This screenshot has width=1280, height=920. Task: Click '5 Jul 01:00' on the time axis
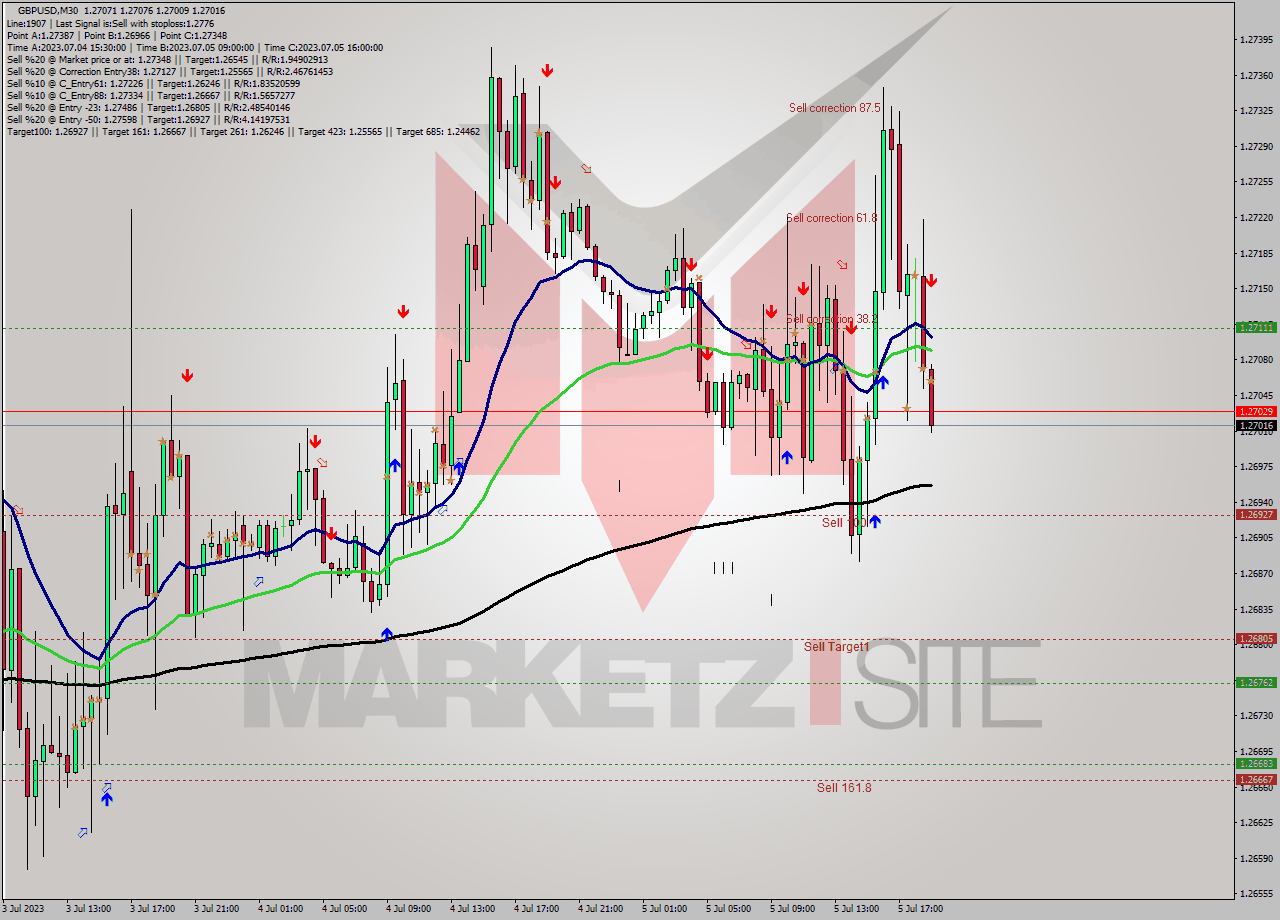[x=663, y=909]
